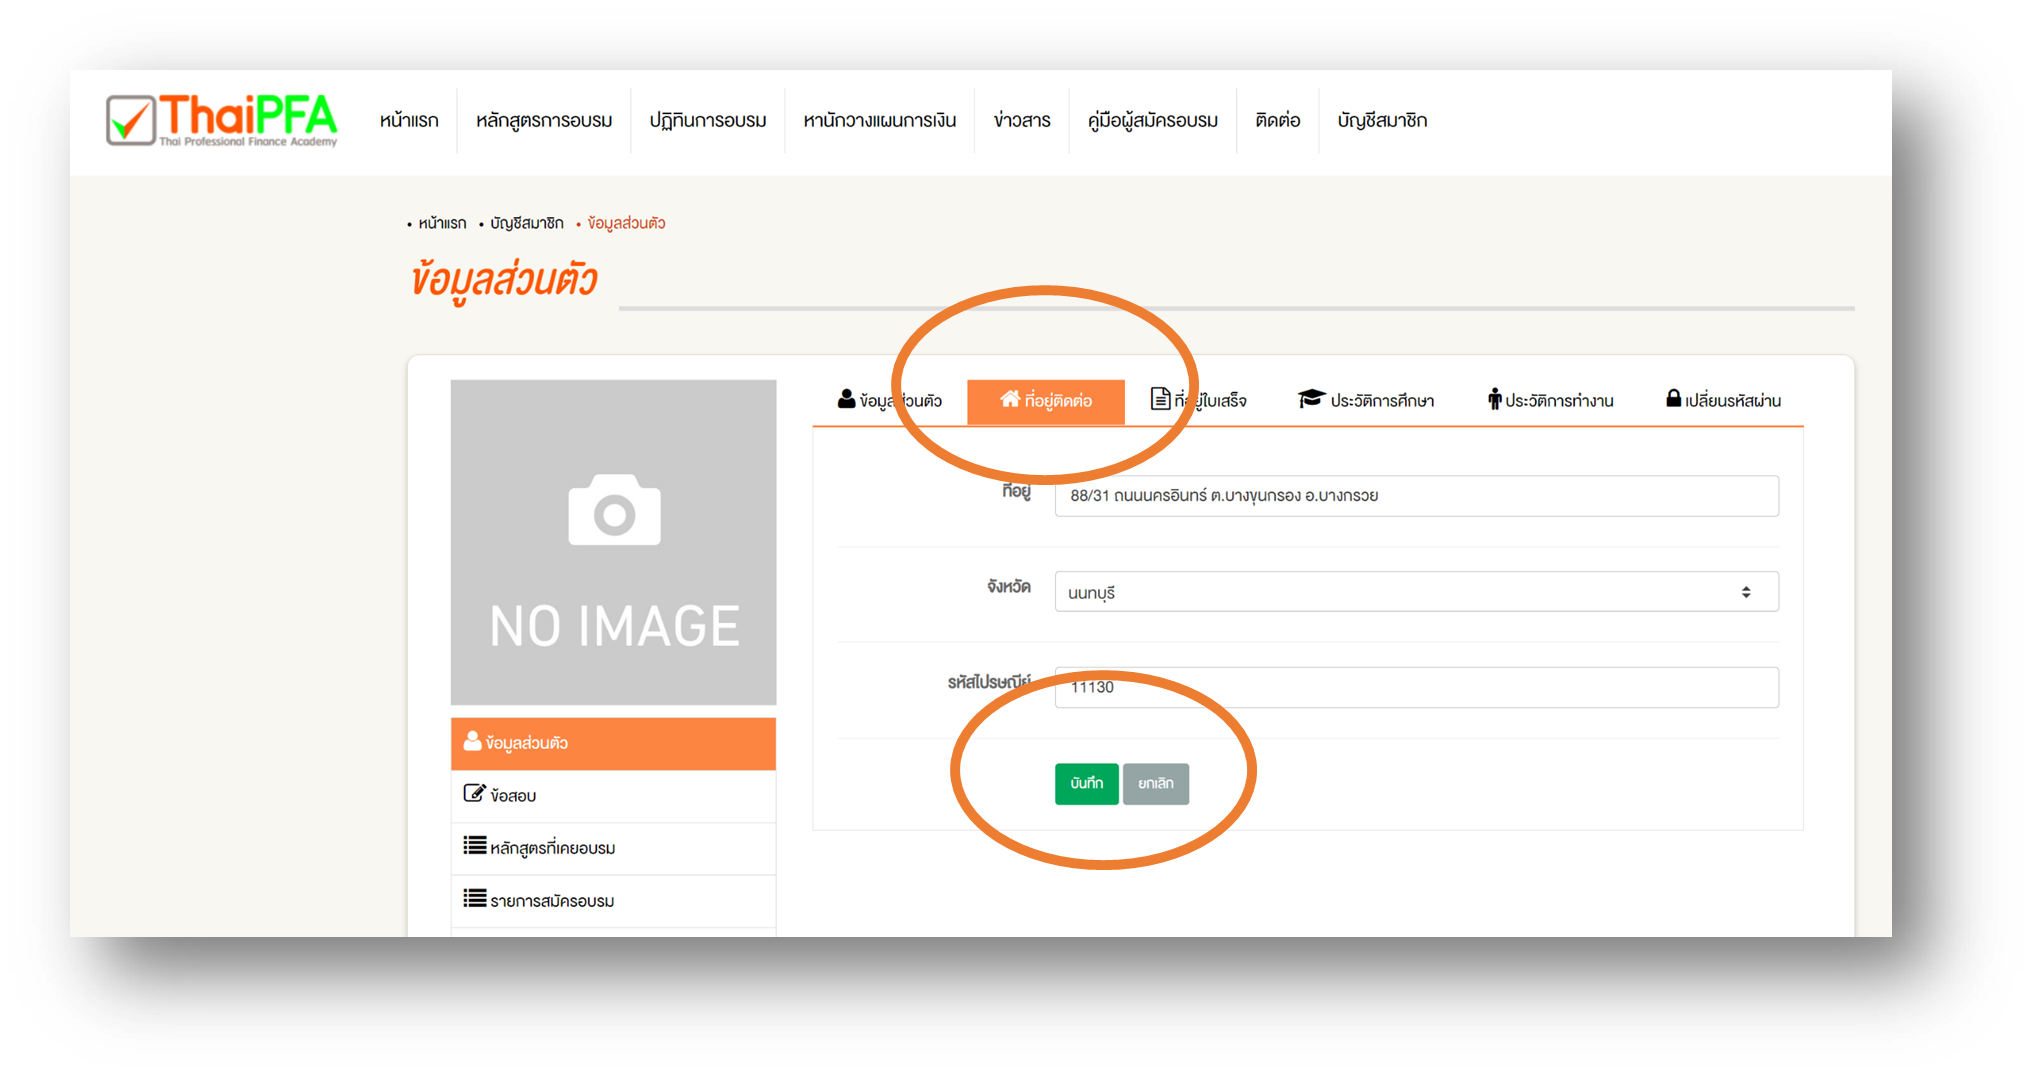
Task: Click the camera icon in the photo placeholder
Action: 614,511
